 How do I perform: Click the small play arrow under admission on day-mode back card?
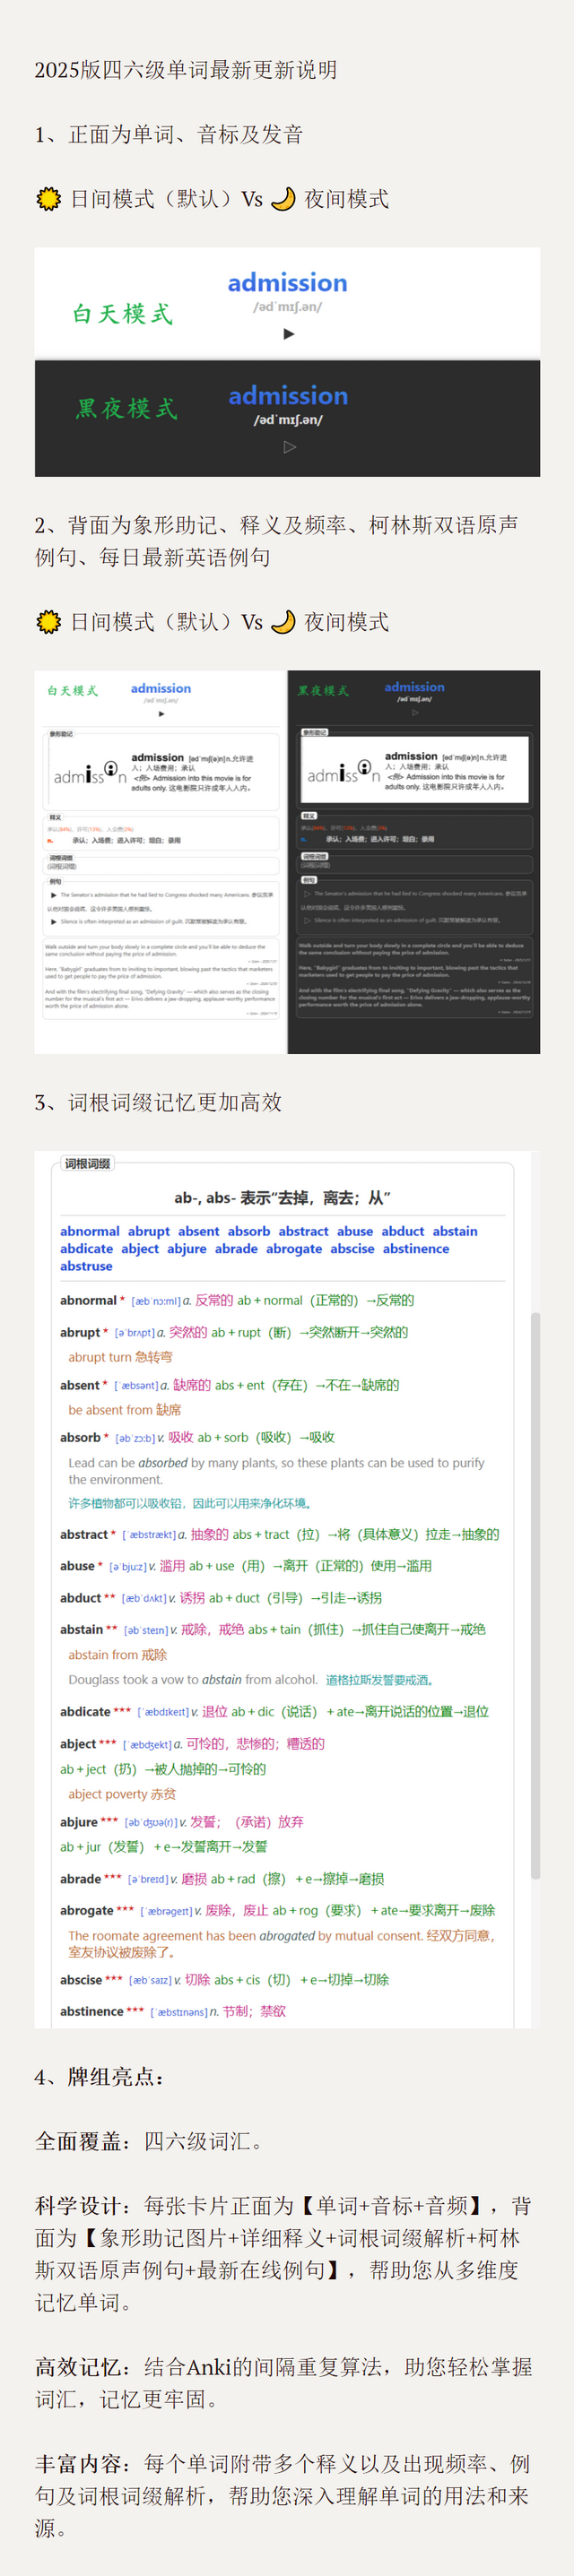tap(161, 714)
